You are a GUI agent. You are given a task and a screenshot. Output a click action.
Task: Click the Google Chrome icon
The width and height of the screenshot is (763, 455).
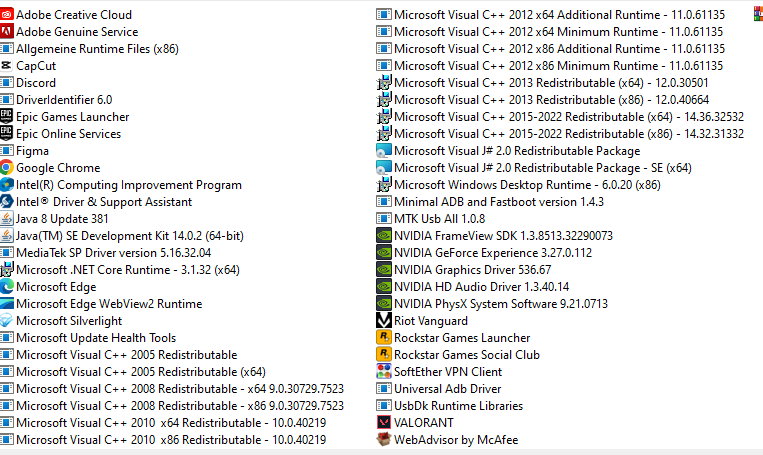tap(7, 168)
